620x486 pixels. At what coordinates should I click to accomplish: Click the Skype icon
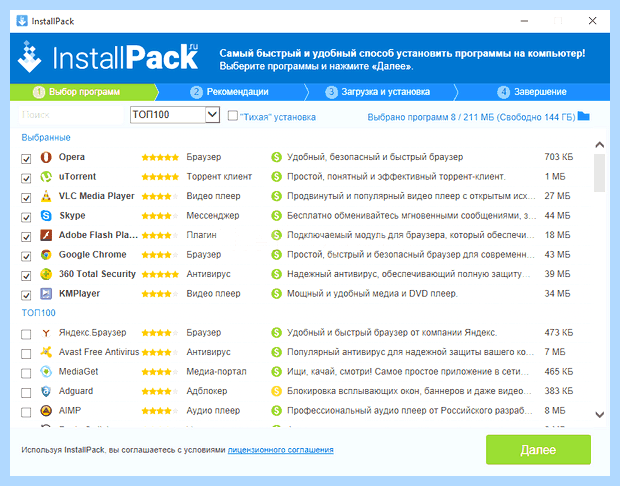[46, 216]
